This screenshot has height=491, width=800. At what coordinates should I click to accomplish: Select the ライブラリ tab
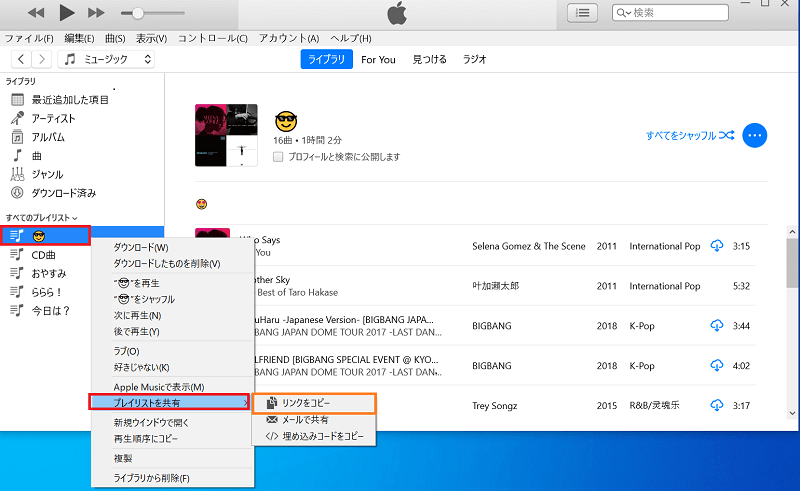(327, 59)
